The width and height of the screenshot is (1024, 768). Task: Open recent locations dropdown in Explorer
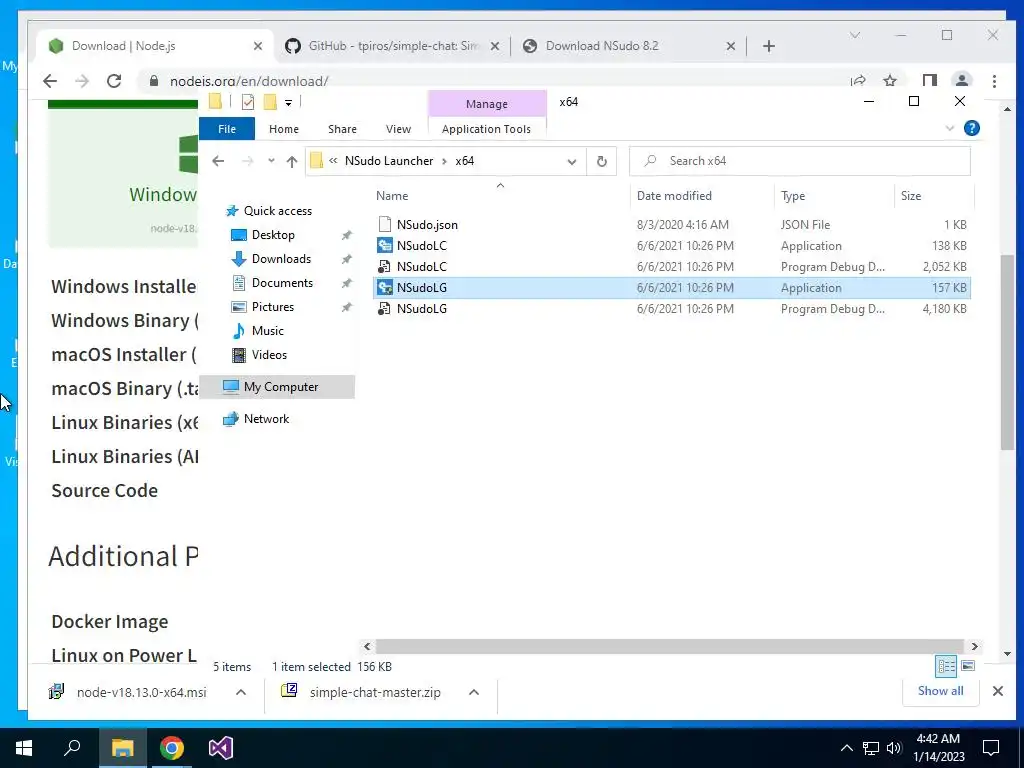pyautogui.click(x=271, y=161)
